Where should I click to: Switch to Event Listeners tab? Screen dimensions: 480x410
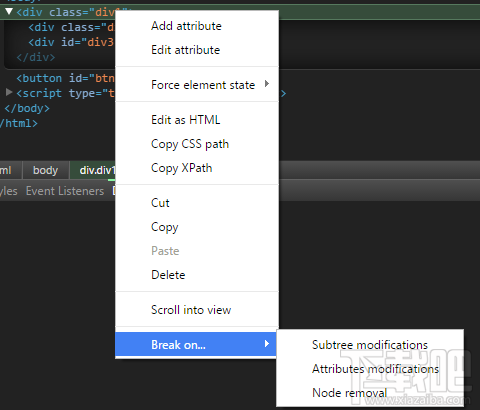click(65, 191)
